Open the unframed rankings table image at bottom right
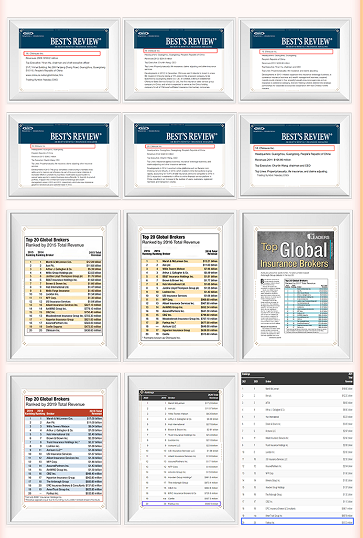This screenshot has height=538, width=363. pos(297,449)
